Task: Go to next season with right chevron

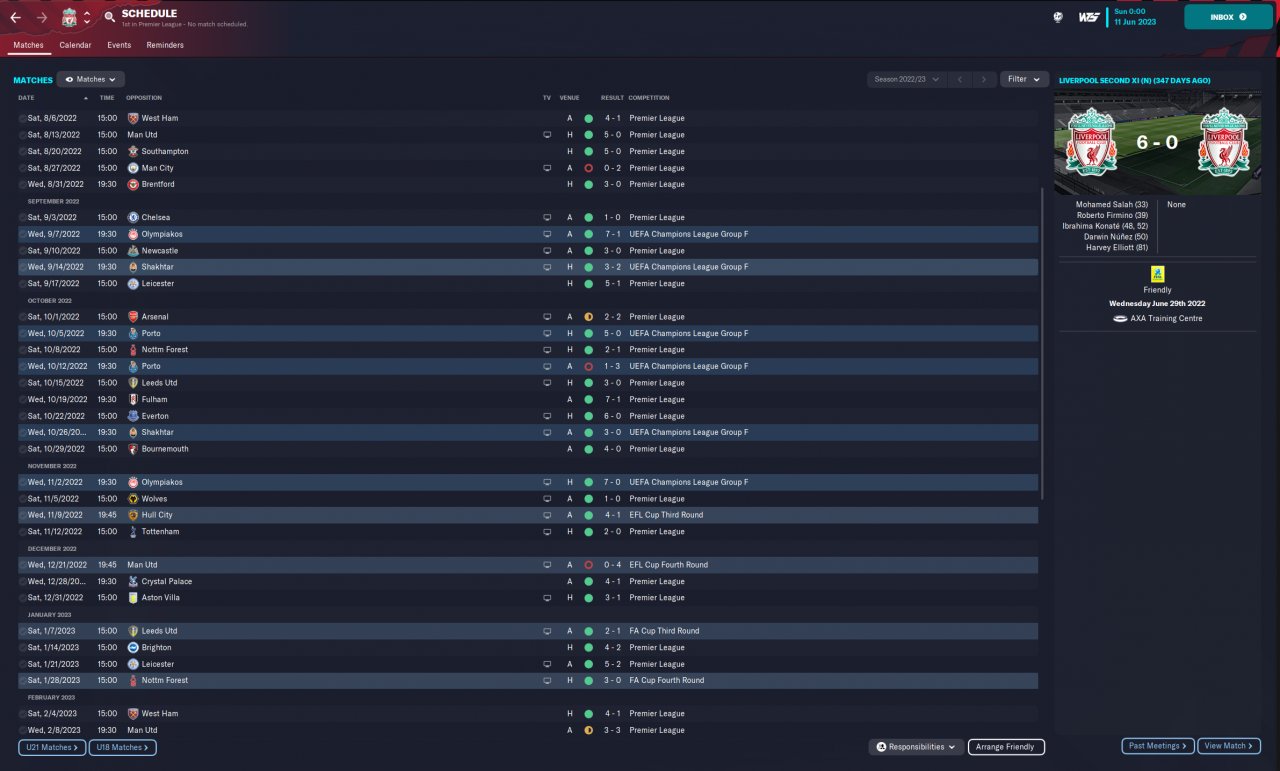Action: click(x=985, y=79)
